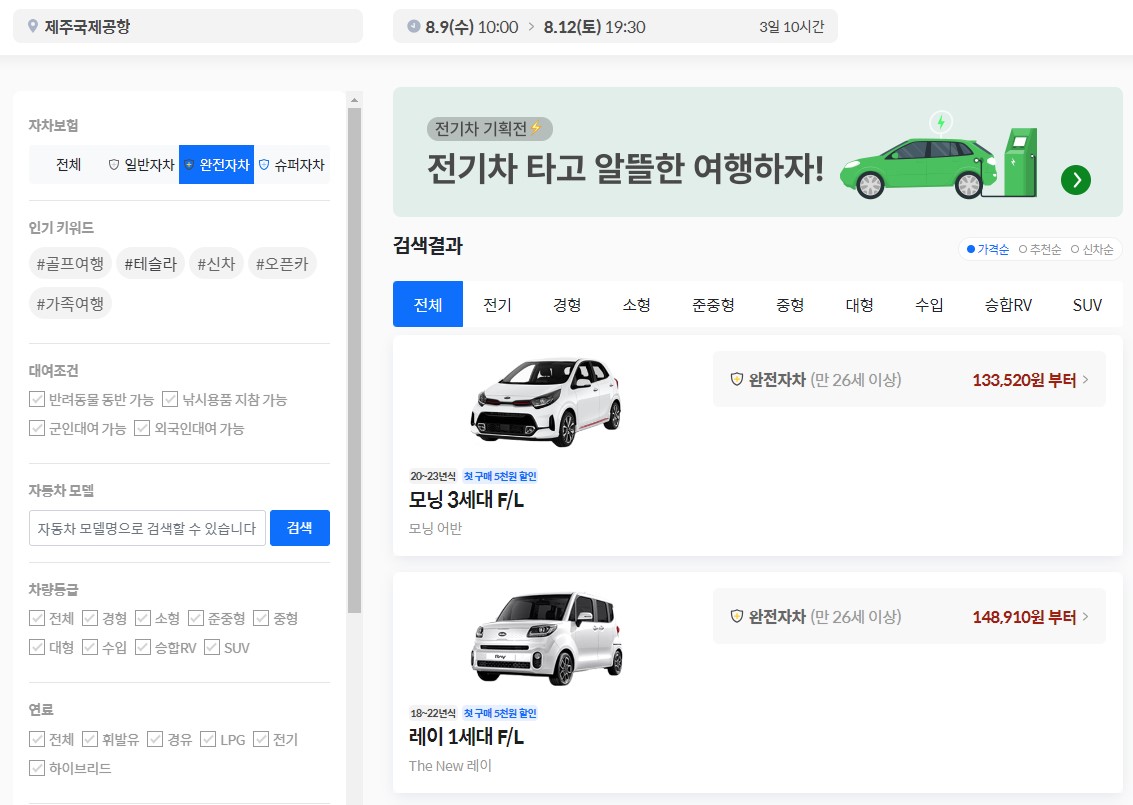This screenshot has width=1133, height=805.
Task: Toggle 승합RV vehicle class checkbox
Action: 143,647
